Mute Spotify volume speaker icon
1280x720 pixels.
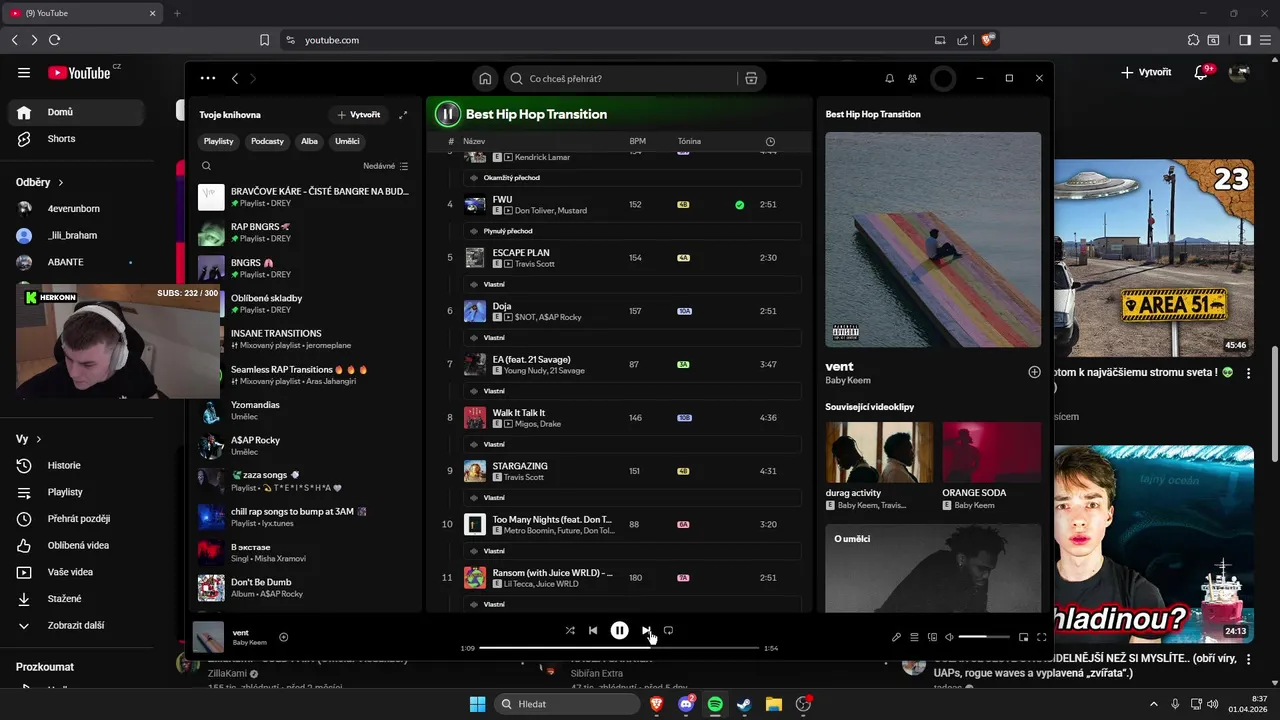click(x=949, y=637)
